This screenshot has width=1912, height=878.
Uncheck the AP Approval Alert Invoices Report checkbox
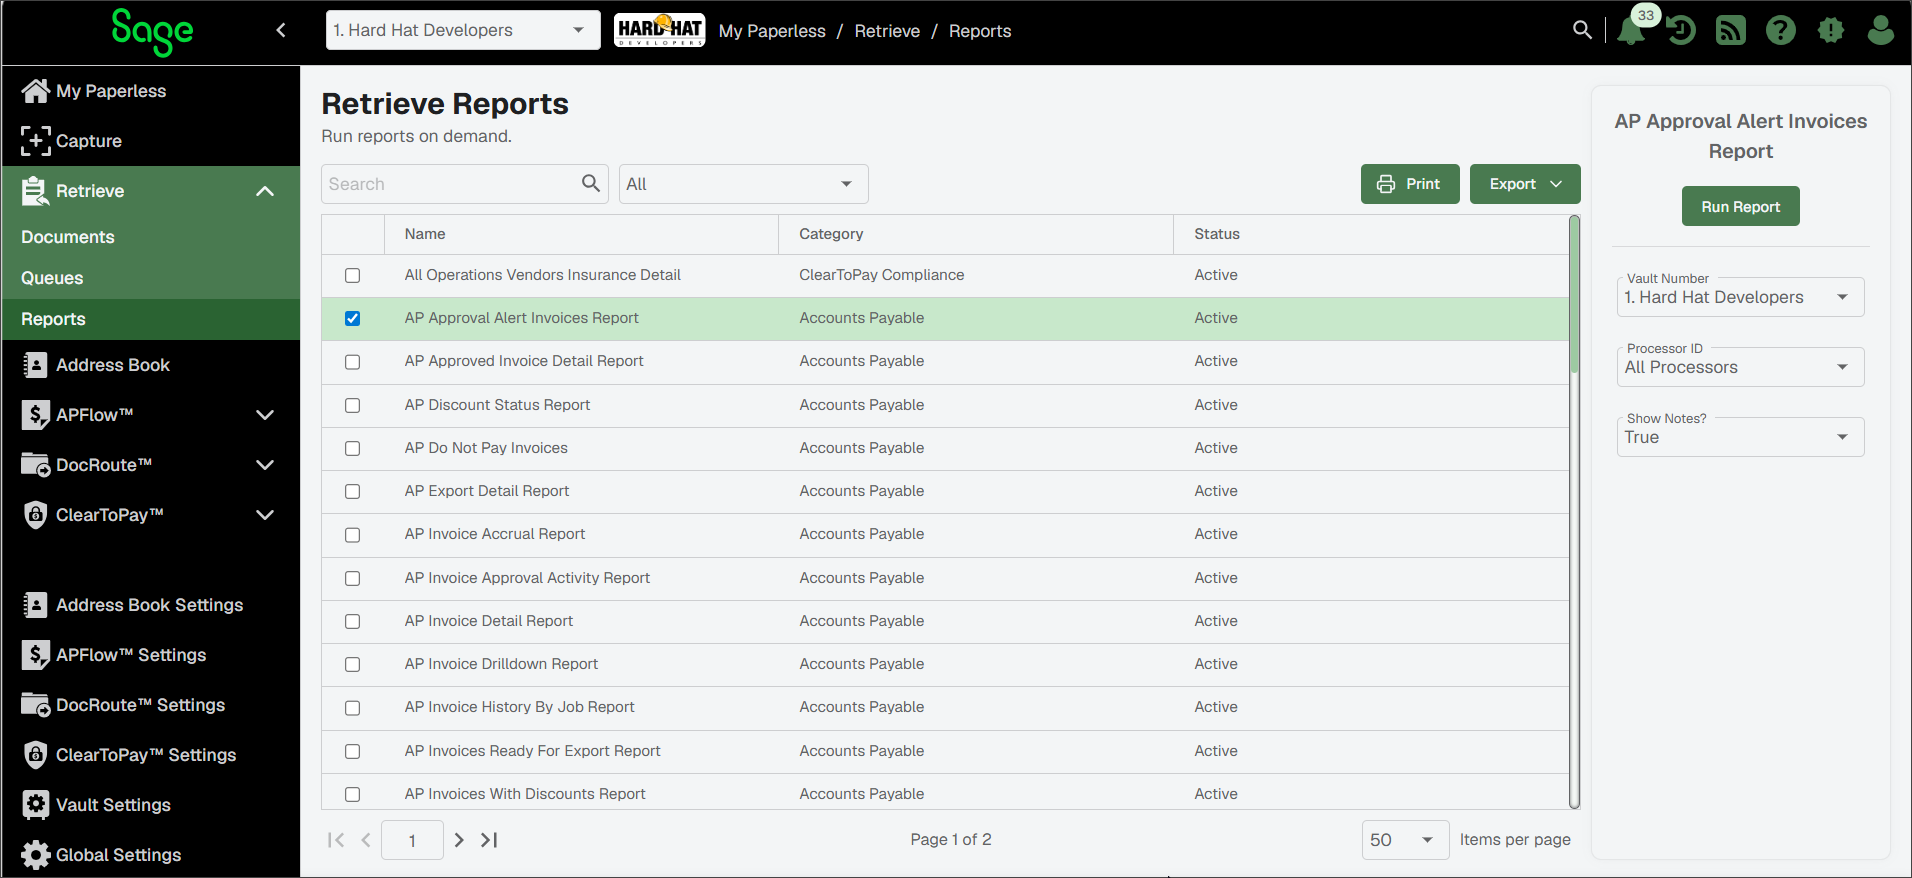tap(353, 318)
